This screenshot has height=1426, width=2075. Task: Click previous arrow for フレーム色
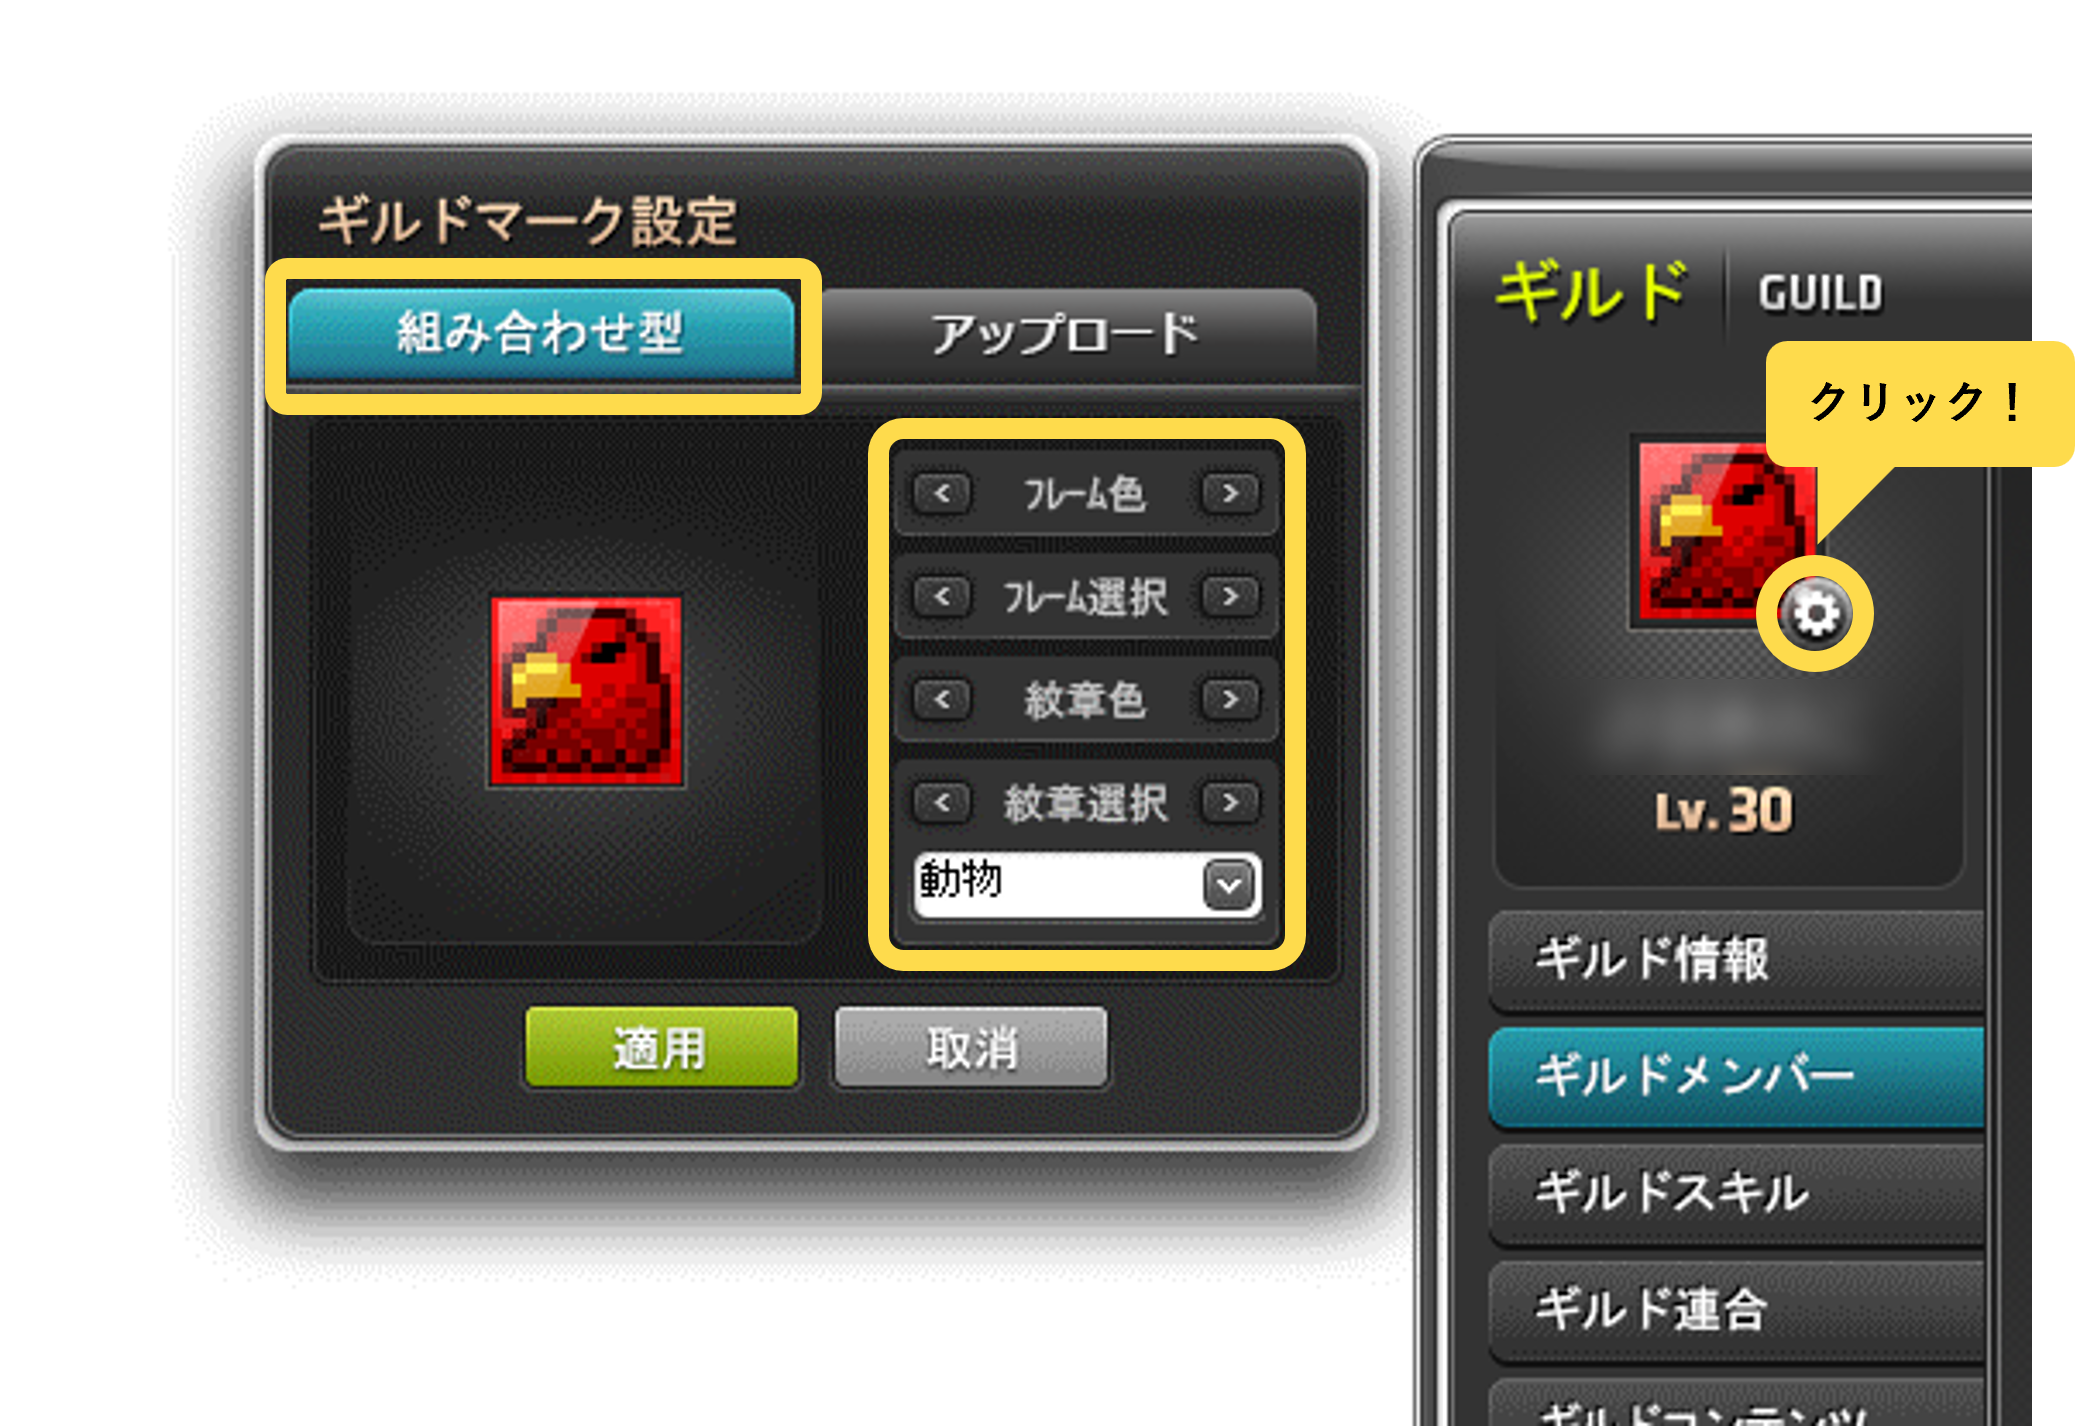point(942,493)
